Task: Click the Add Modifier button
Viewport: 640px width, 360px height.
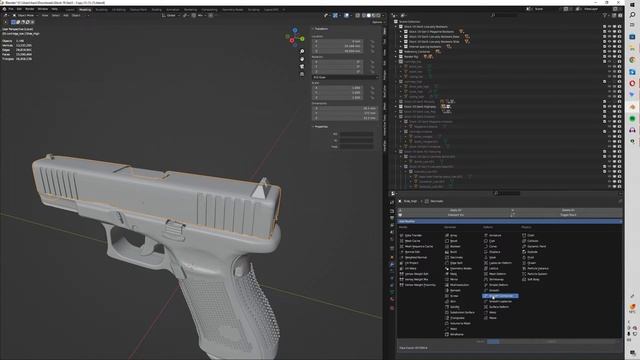Action: [x=510, y=221]
